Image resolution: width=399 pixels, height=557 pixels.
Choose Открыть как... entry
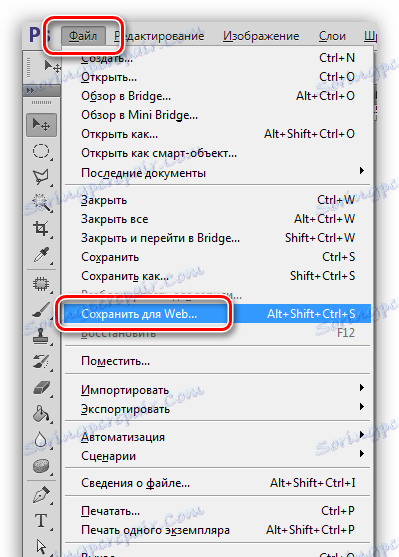pos(217,134)
